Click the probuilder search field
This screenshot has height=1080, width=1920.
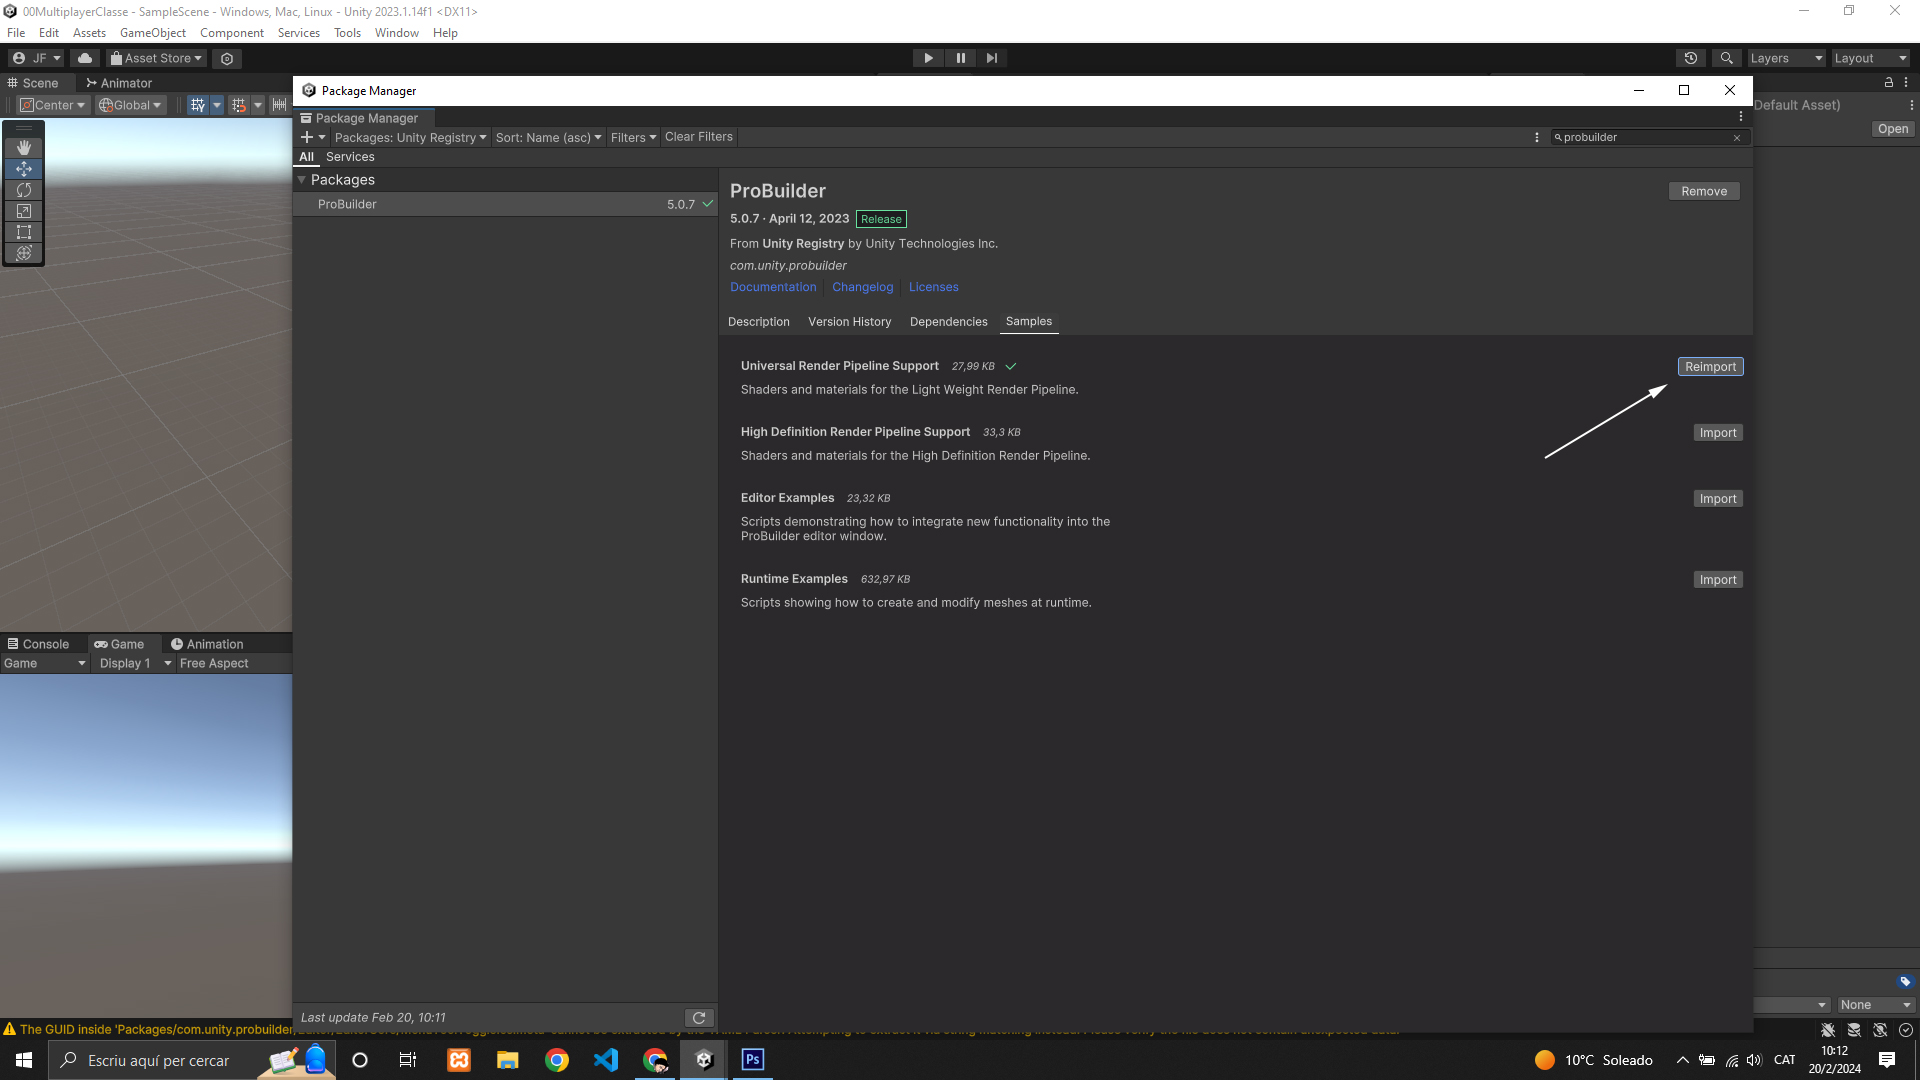(x=1644, y=137)
